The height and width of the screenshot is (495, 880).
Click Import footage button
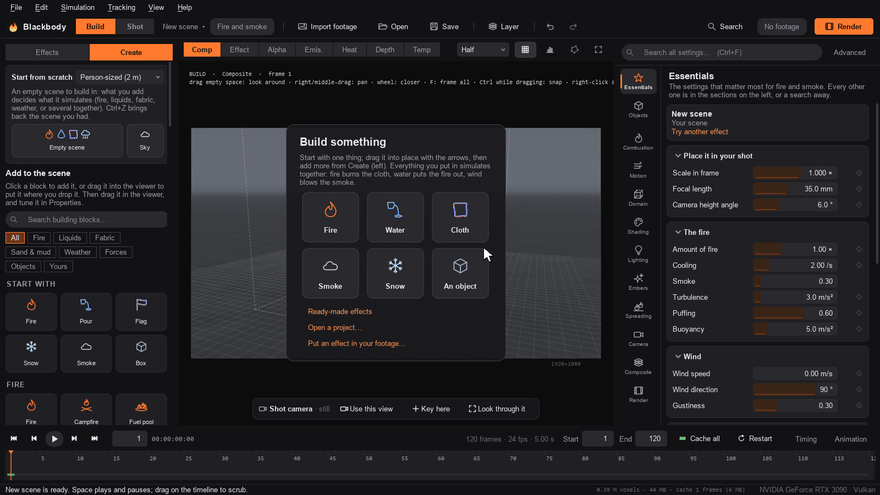pos(327,26)
